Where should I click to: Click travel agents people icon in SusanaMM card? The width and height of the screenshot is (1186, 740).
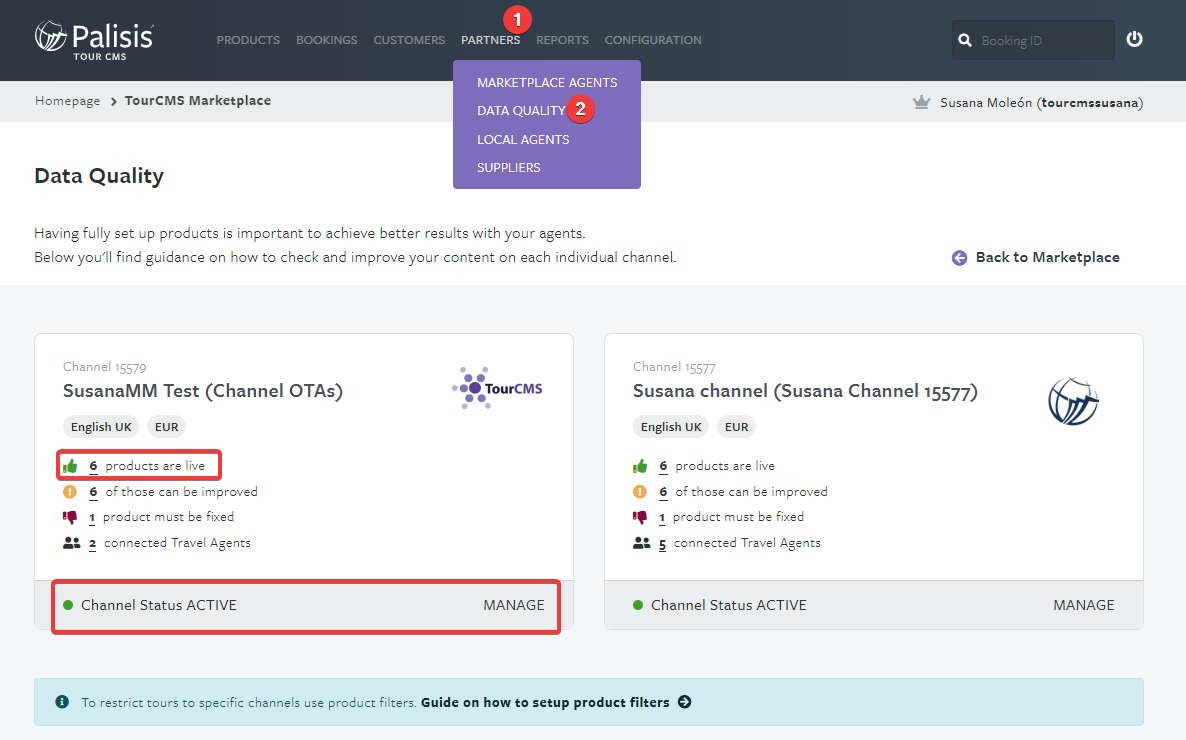pyautogui.click(x=72, y=543)
